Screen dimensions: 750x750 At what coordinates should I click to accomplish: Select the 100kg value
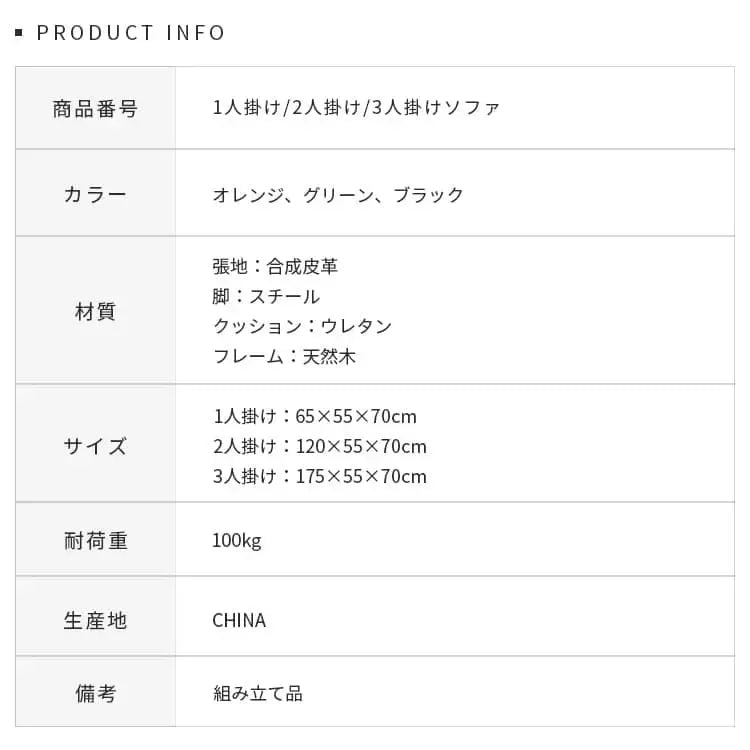236,541
